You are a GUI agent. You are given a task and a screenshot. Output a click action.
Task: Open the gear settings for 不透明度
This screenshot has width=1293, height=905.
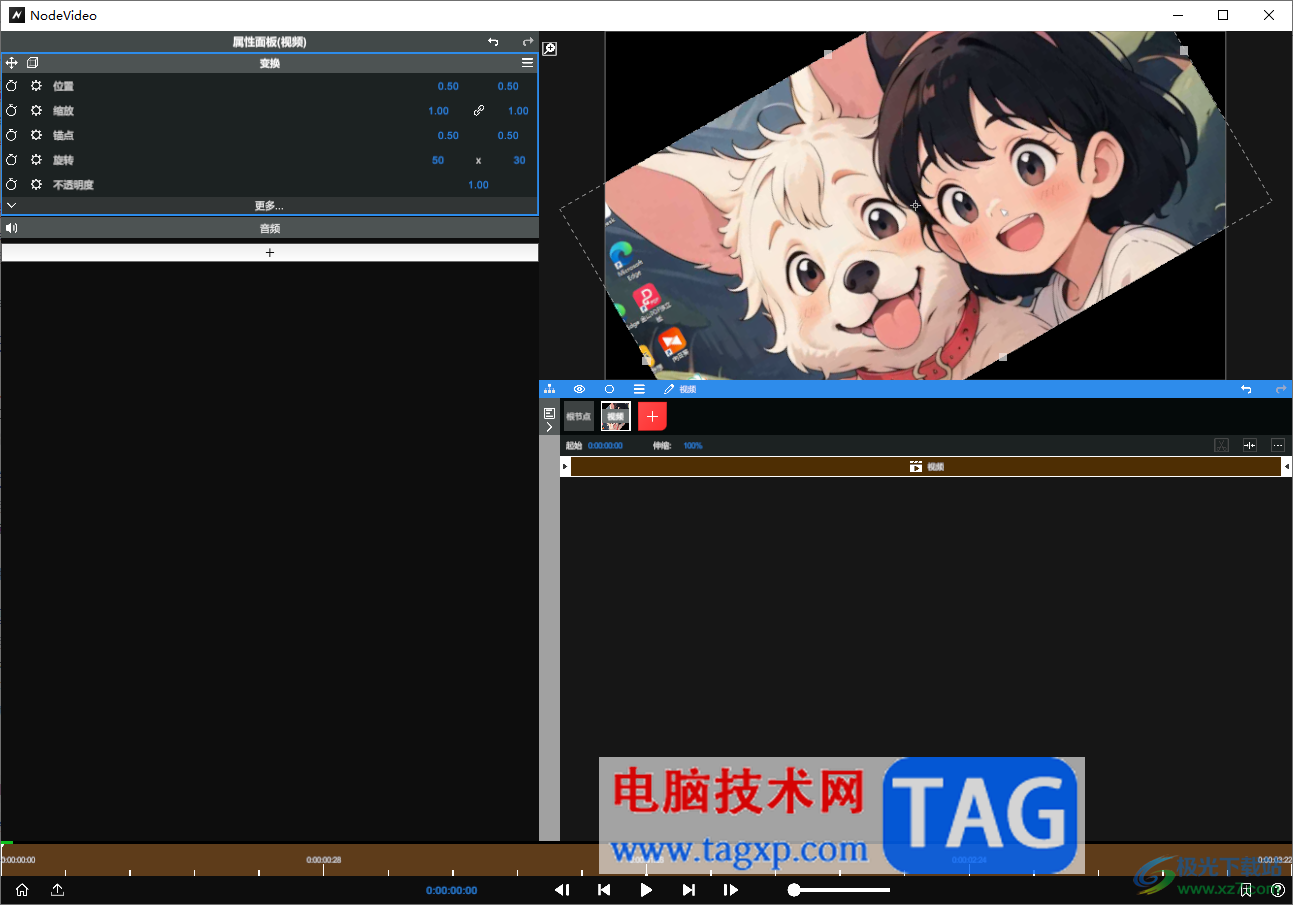(36, 185)
